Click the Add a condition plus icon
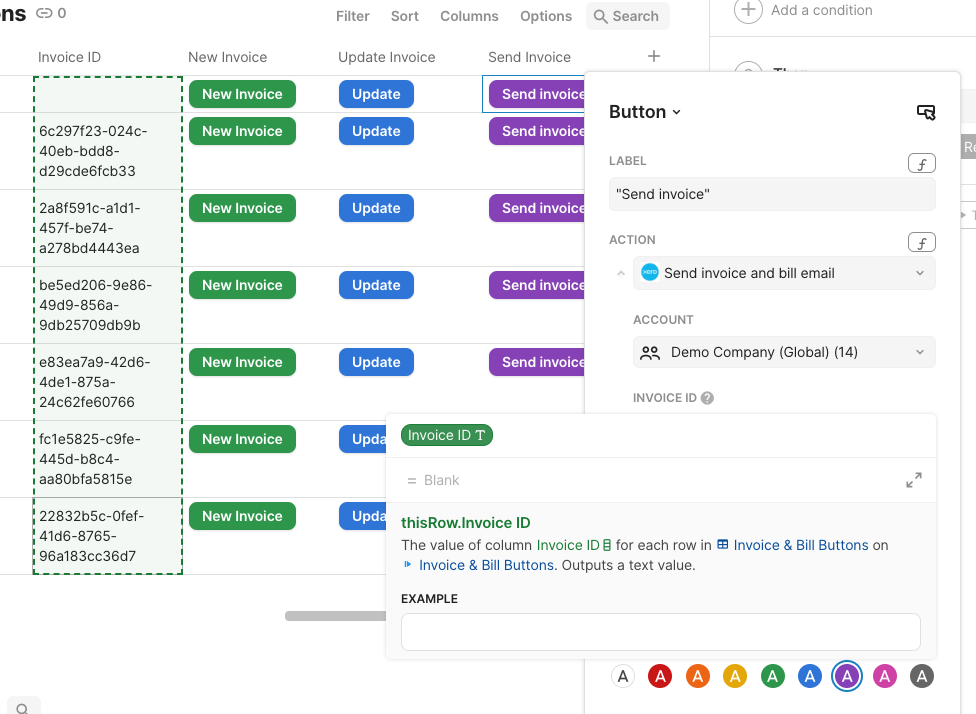Screen dimensions: 976x714 [748, 10]
